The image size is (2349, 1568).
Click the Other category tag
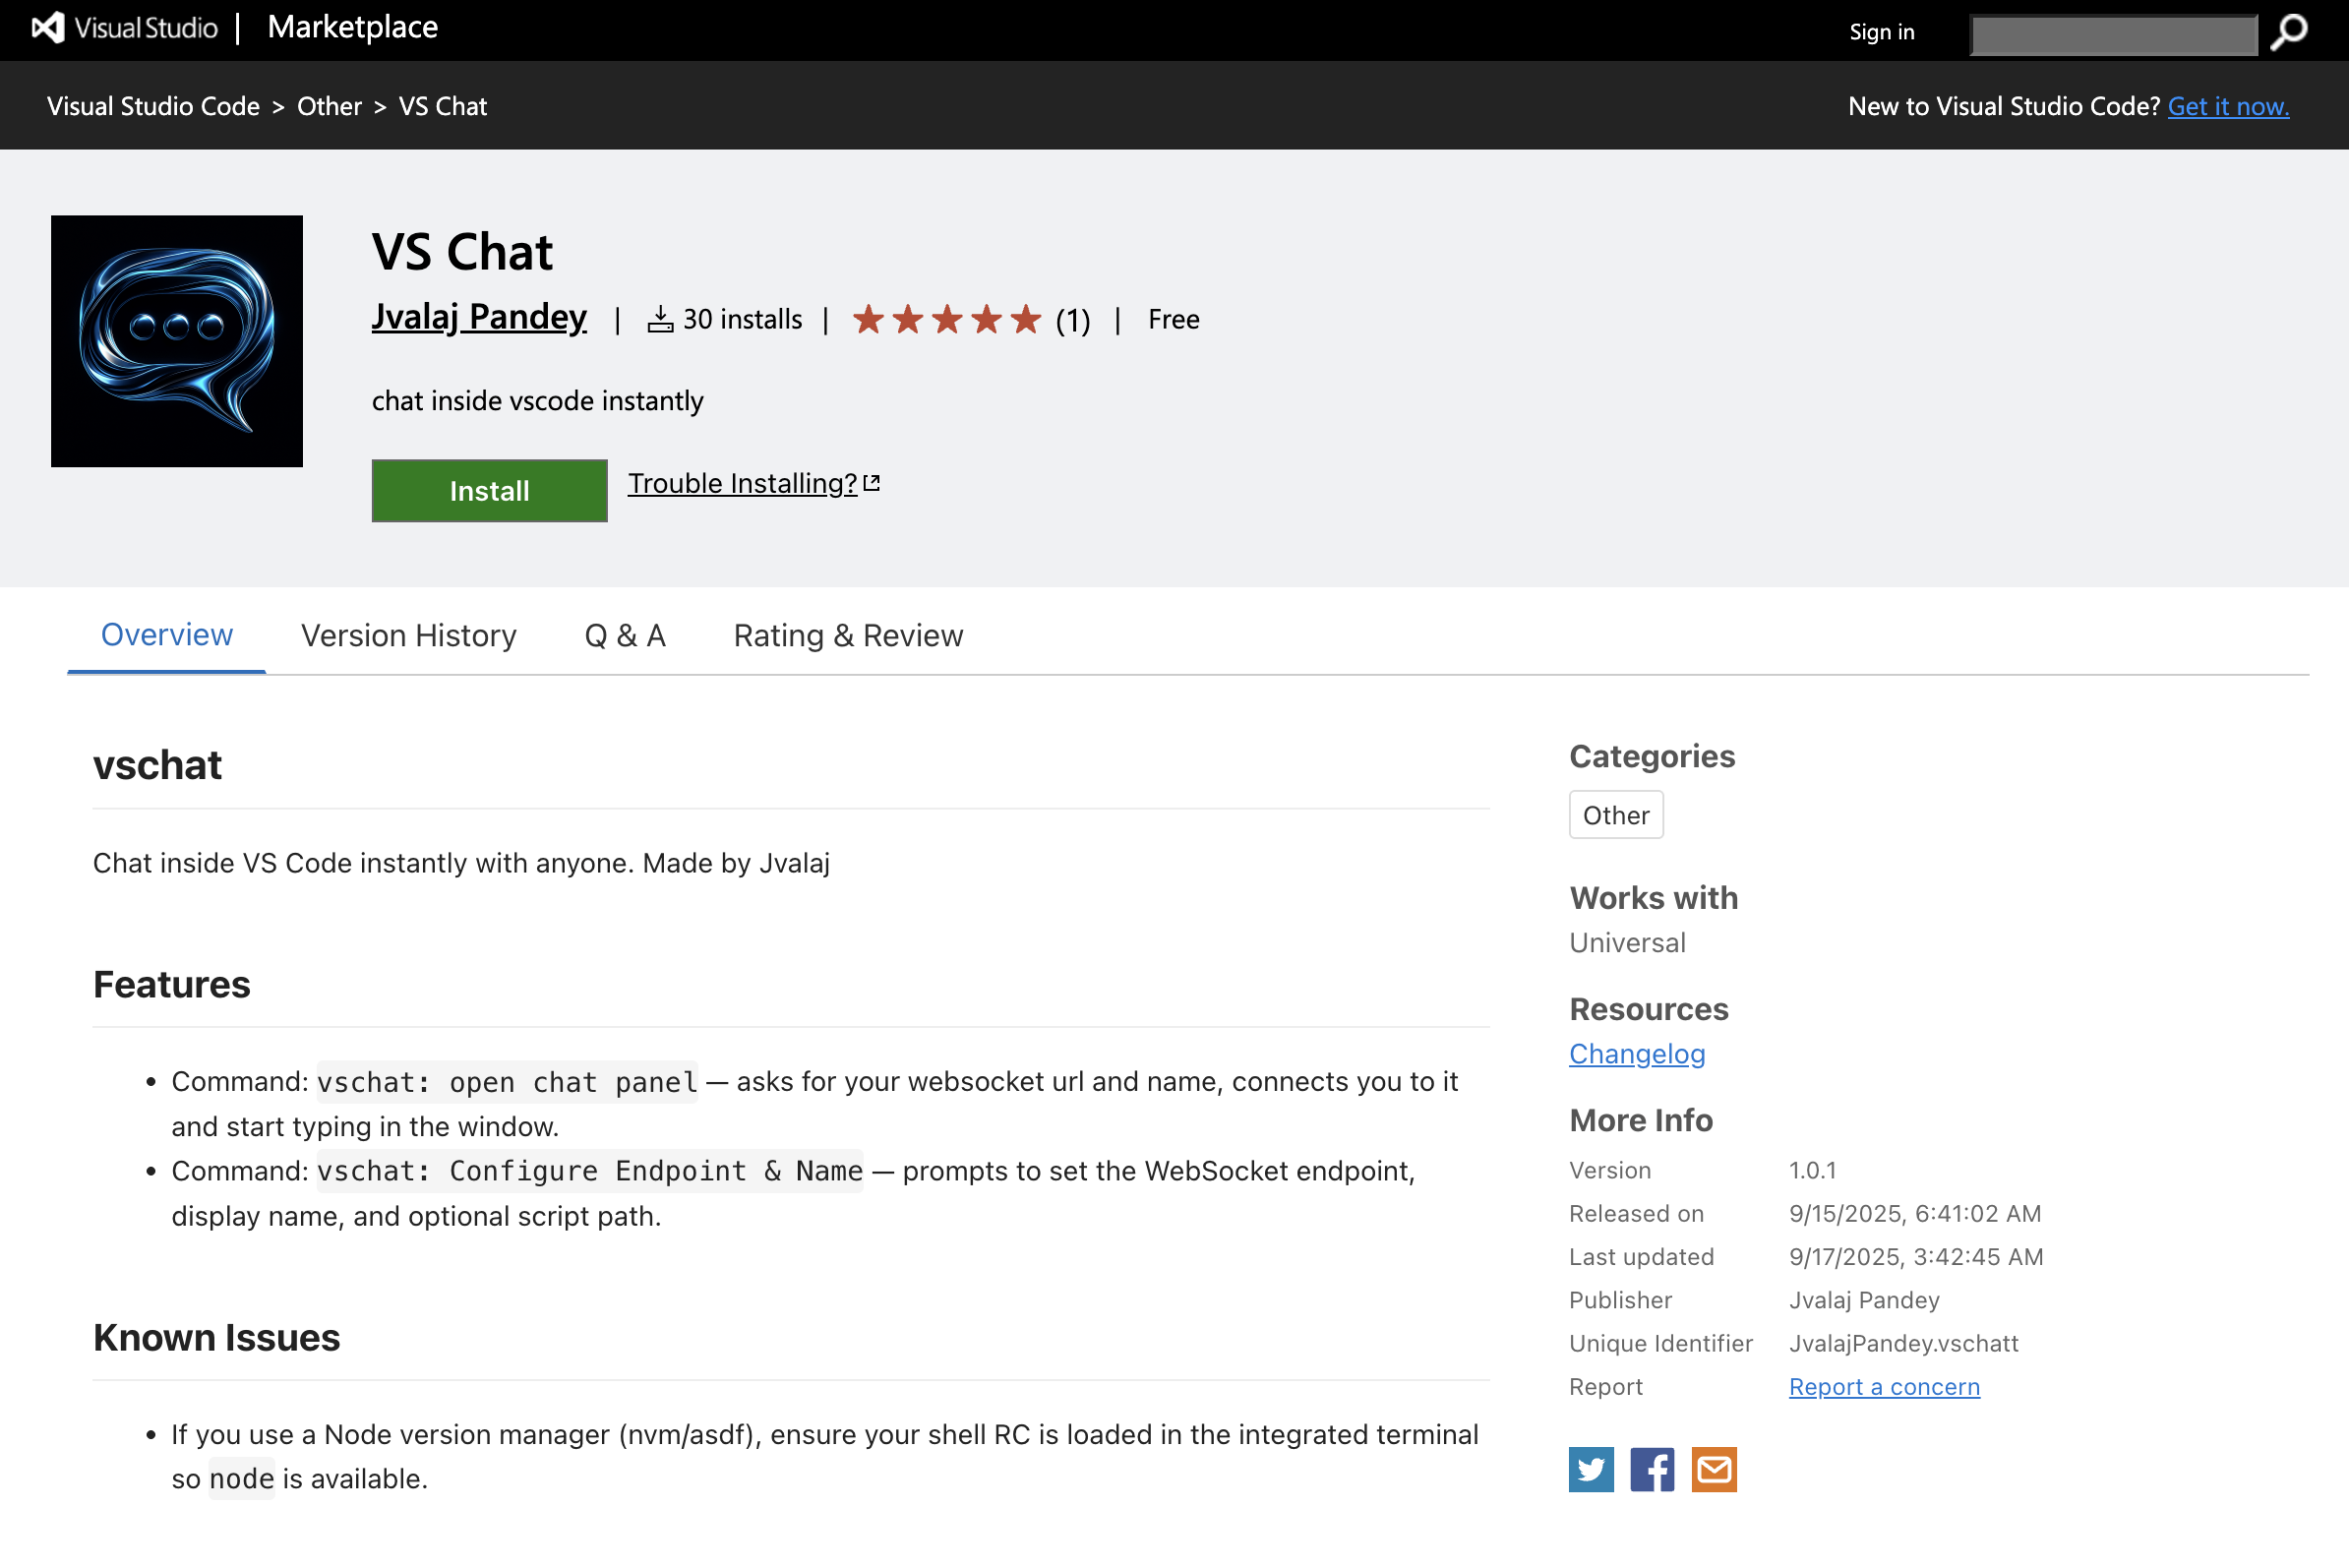pyautogui.click(x=1616, y=815)
